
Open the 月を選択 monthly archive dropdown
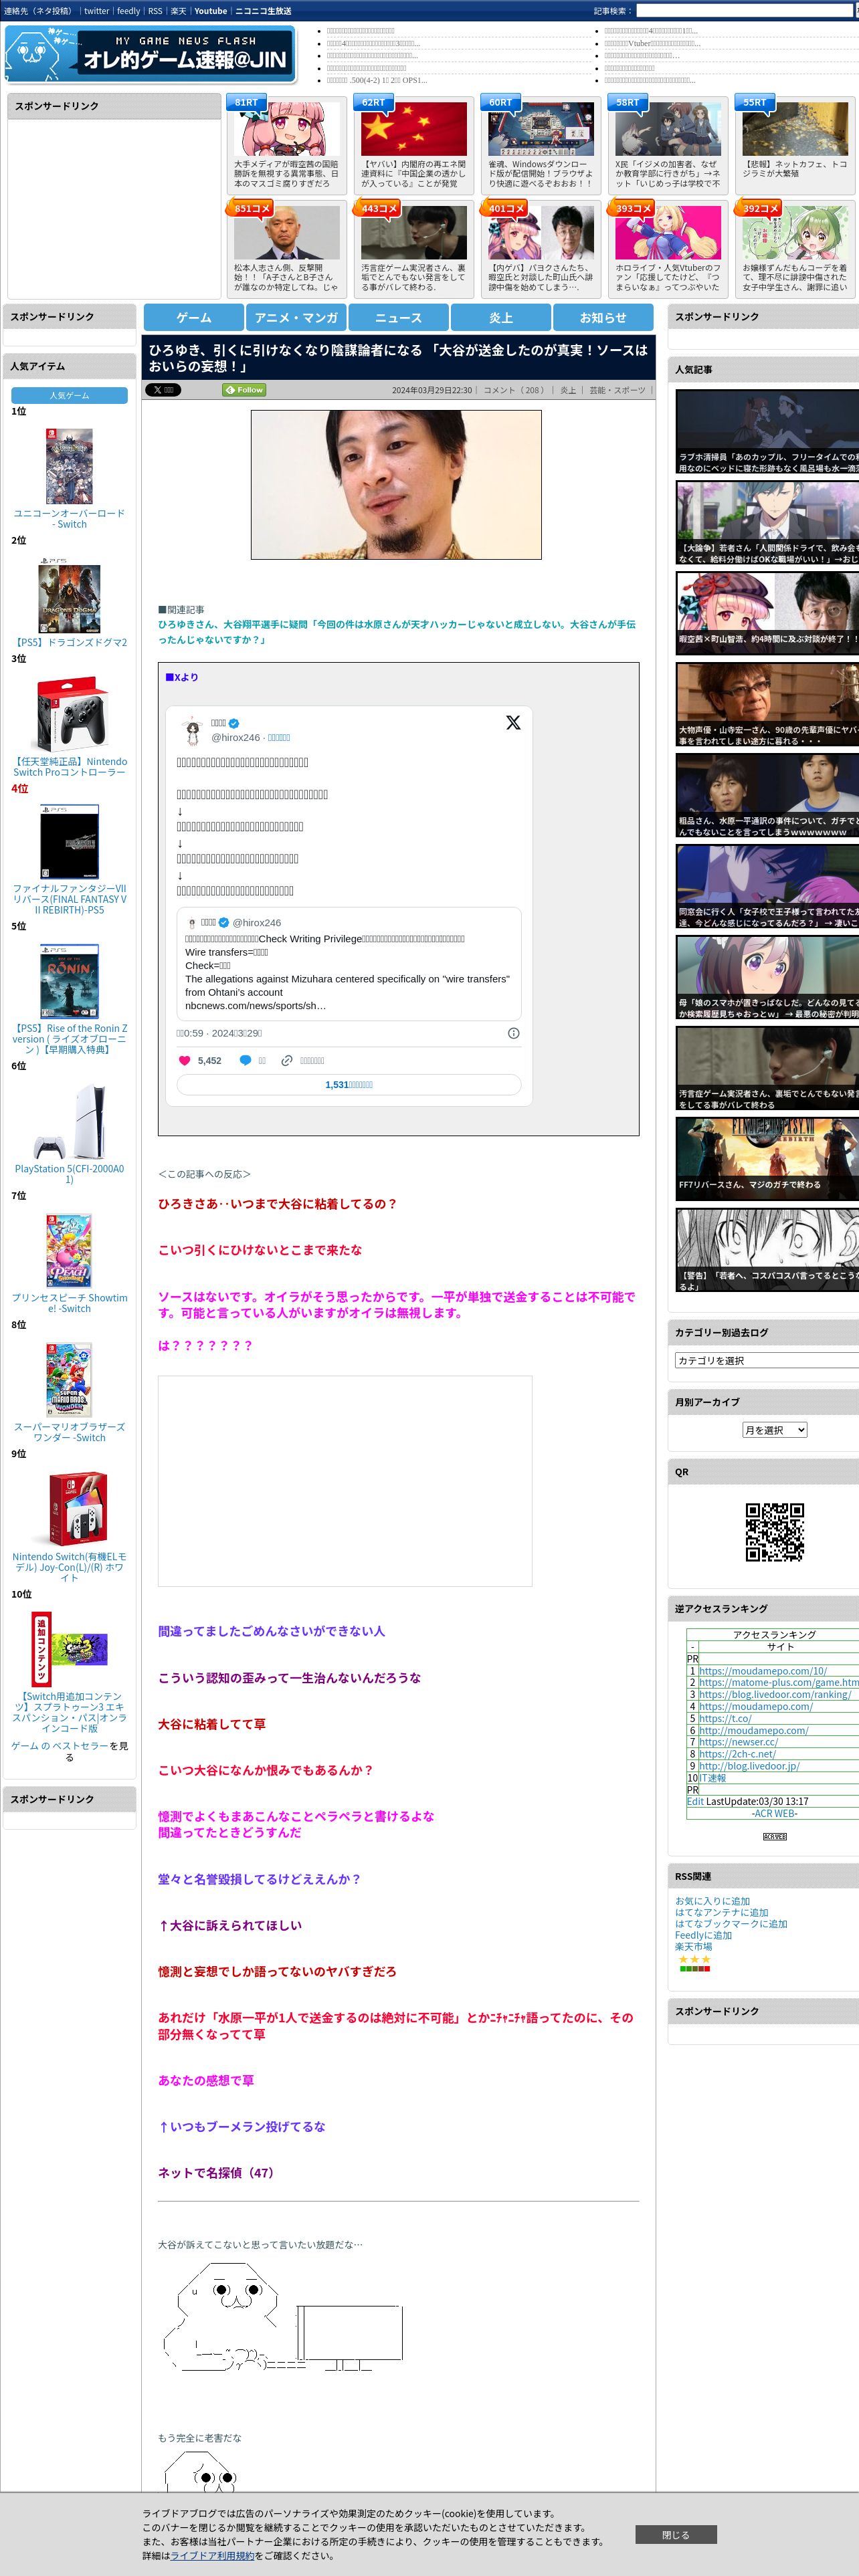click(x=774, y=1430)
